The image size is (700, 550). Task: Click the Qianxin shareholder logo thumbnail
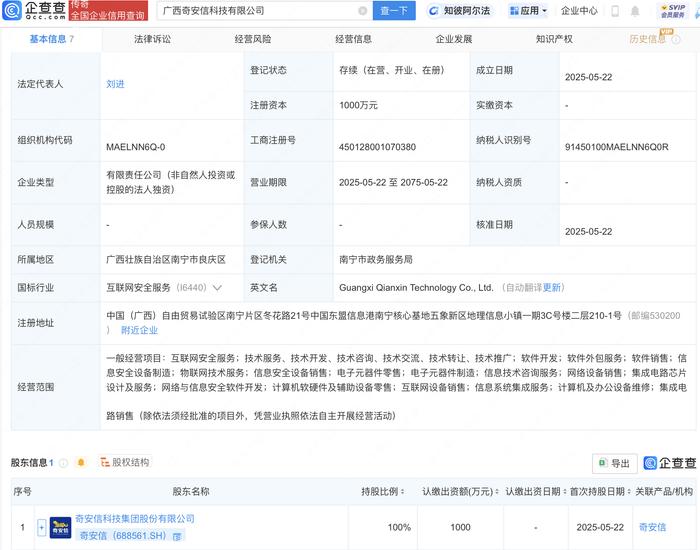[x=60, y=528]
